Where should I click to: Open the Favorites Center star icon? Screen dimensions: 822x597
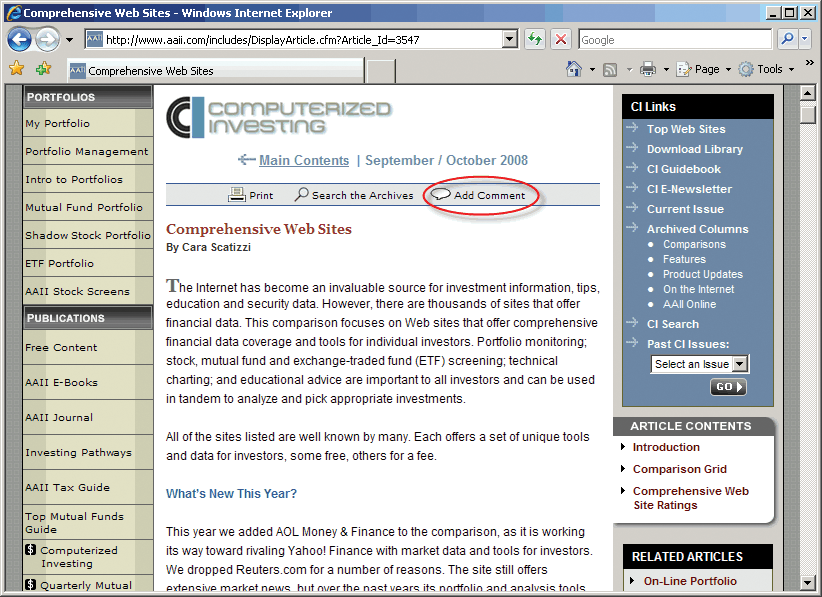click(x=17, y=70)
